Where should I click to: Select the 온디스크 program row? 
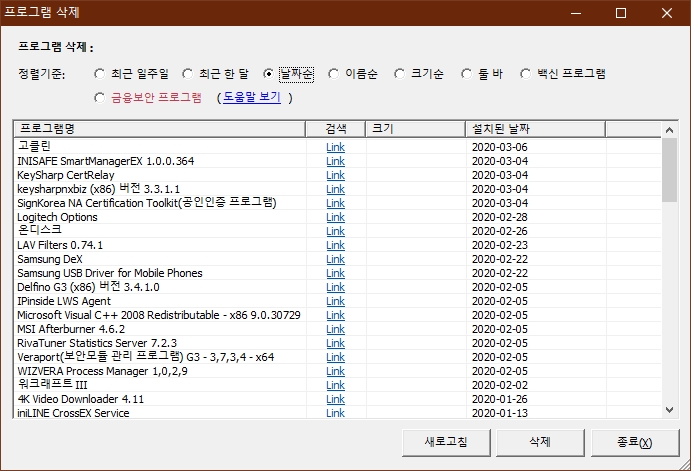337,231
